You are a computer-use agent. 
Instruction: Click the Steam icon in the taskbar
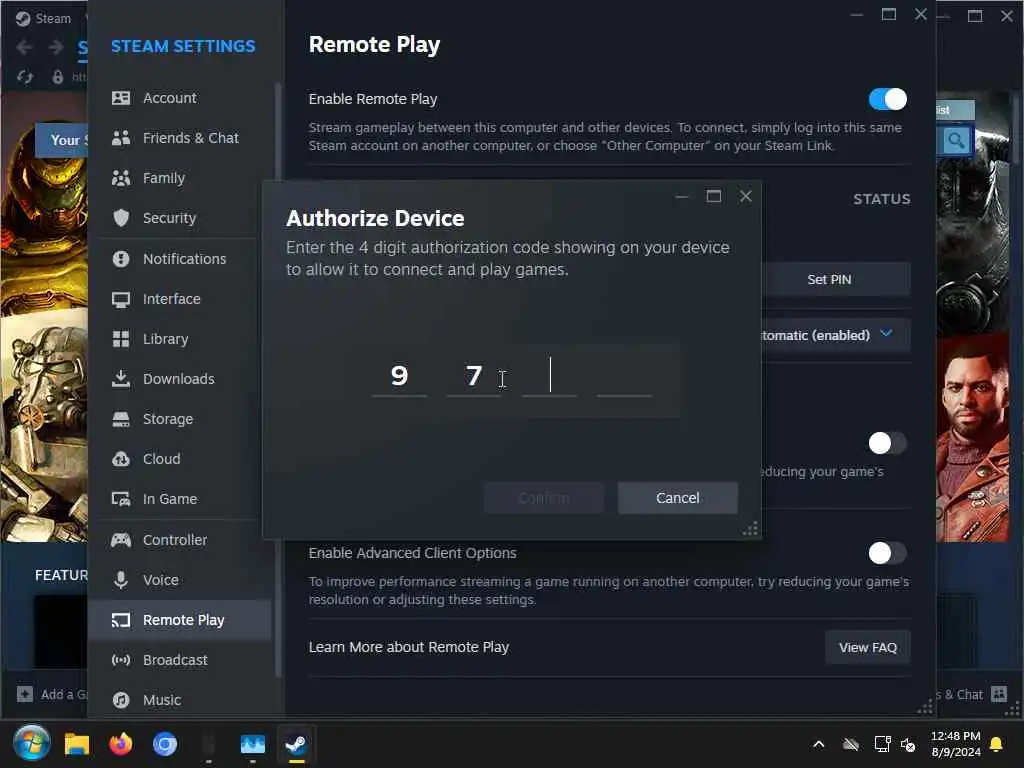click(x=296, y=744)
